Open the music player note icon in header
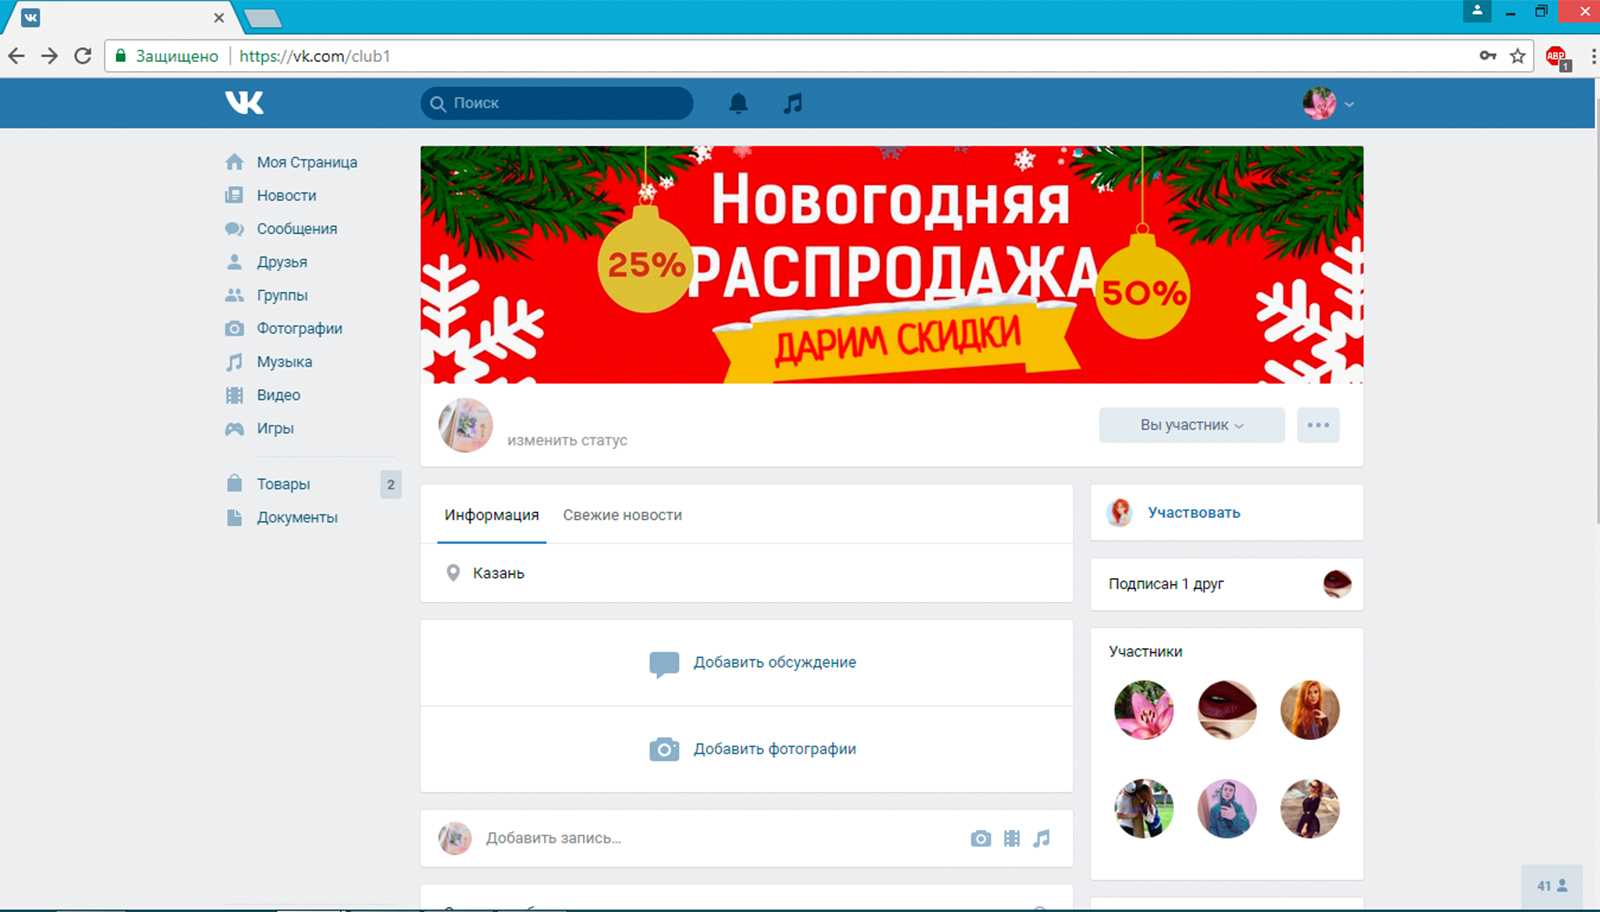The height and width of the screenshot is (912, 1600). [x=793, y=103]
